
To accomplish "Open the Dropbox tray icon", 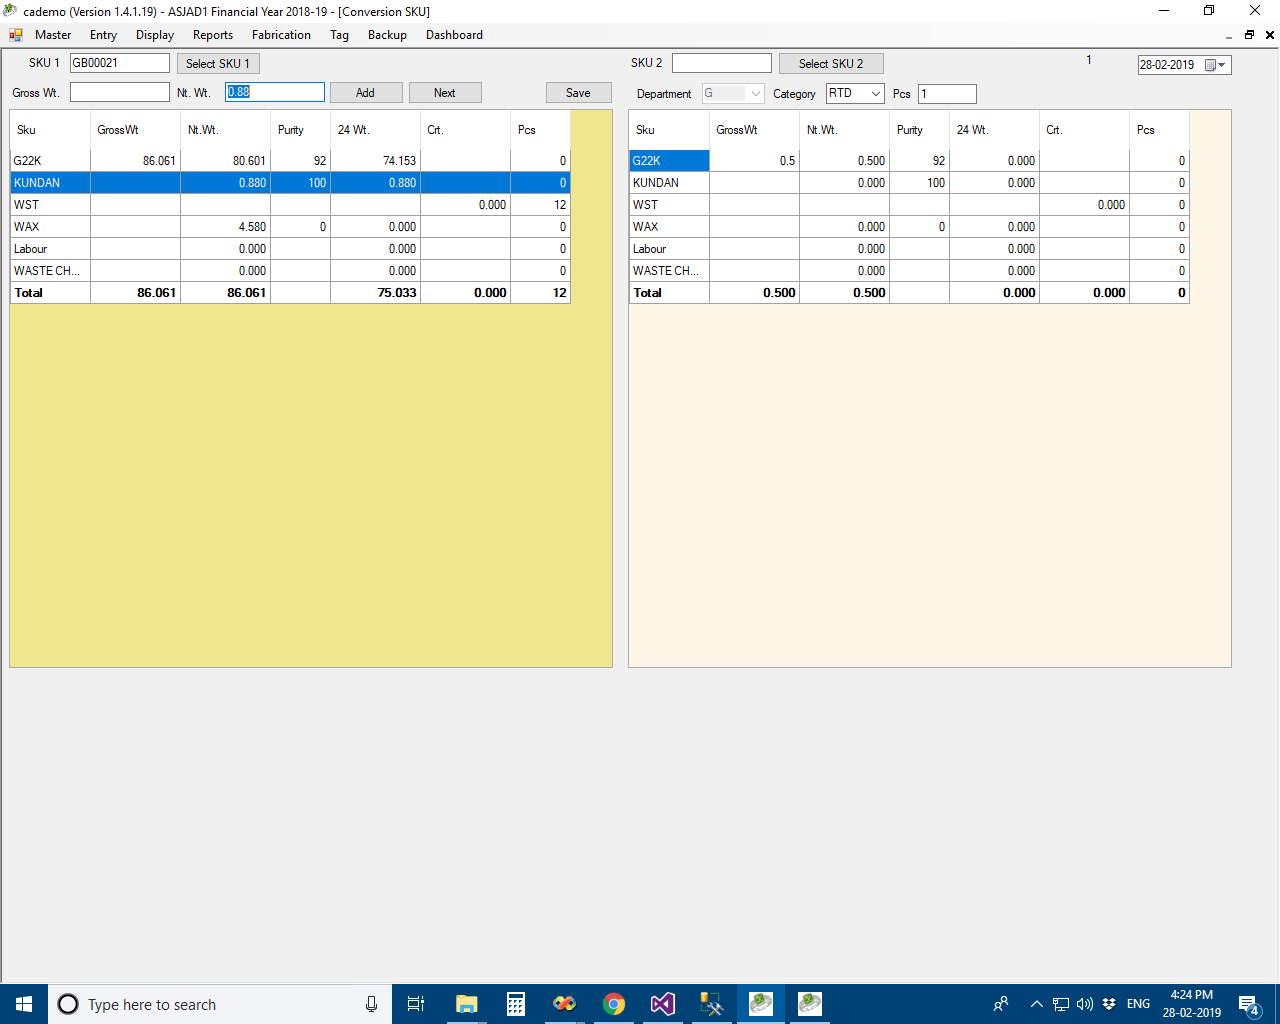I will tap(1109, 1004).
